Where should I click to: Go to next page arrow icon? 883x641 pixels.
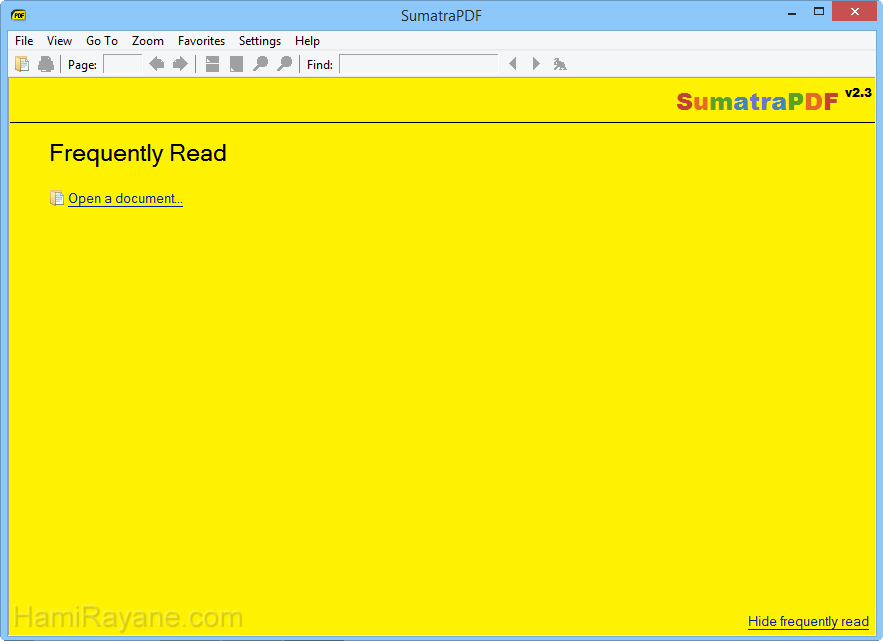[180, 64]
